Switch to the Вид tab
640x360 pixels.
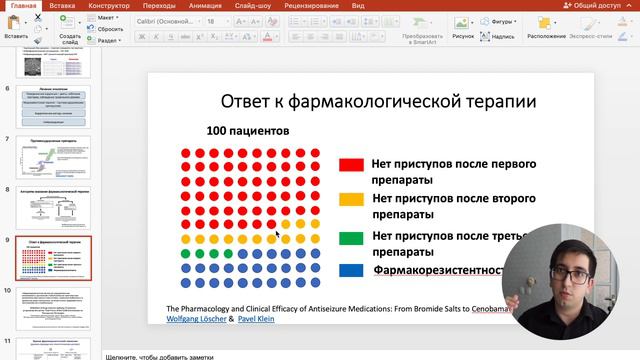tap(358, 6)
